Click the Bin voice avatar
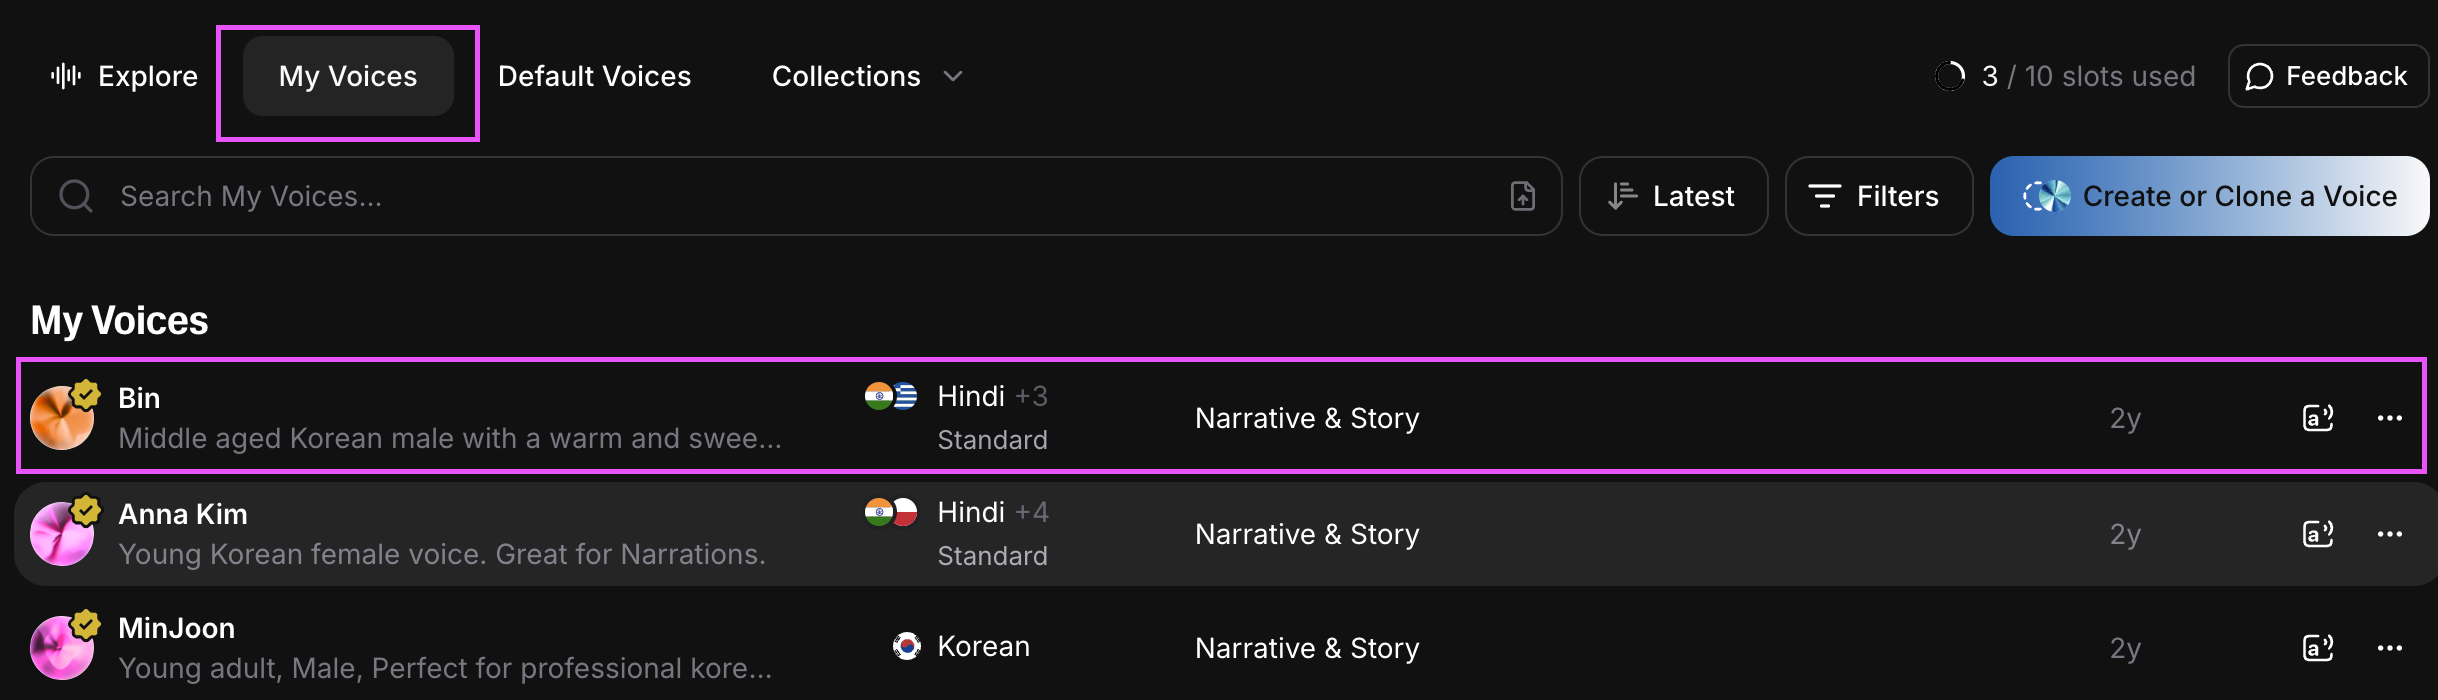Screen dimensions: 2438x700 pos(62,418)
